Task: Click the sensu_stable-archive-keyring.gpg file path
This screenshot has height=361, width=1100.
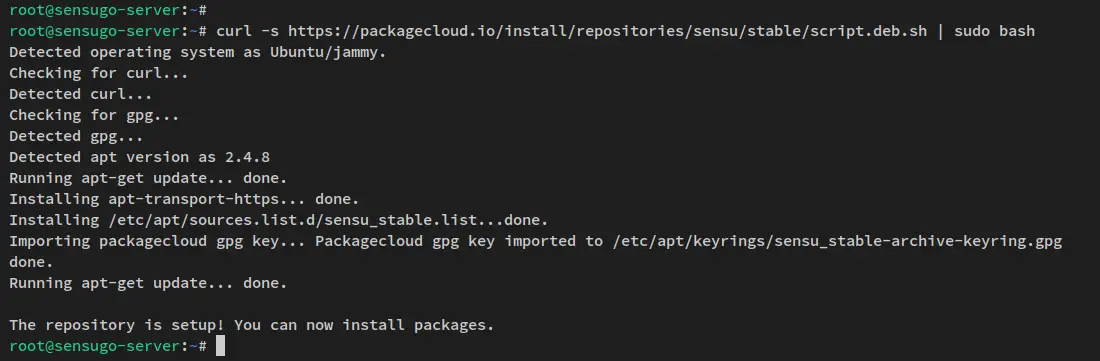Action: click(x=833, y=241)
